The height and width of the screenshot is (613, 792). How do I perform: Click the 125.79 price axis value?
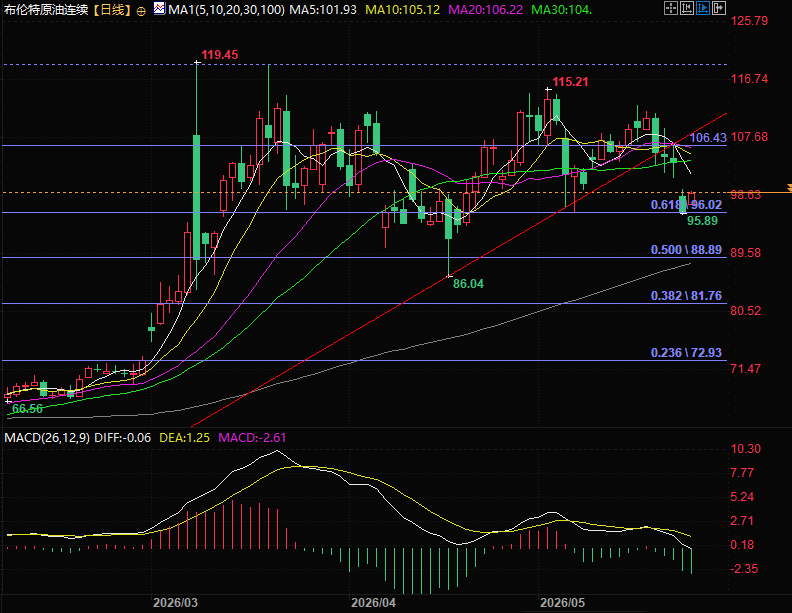pos(749,21)
